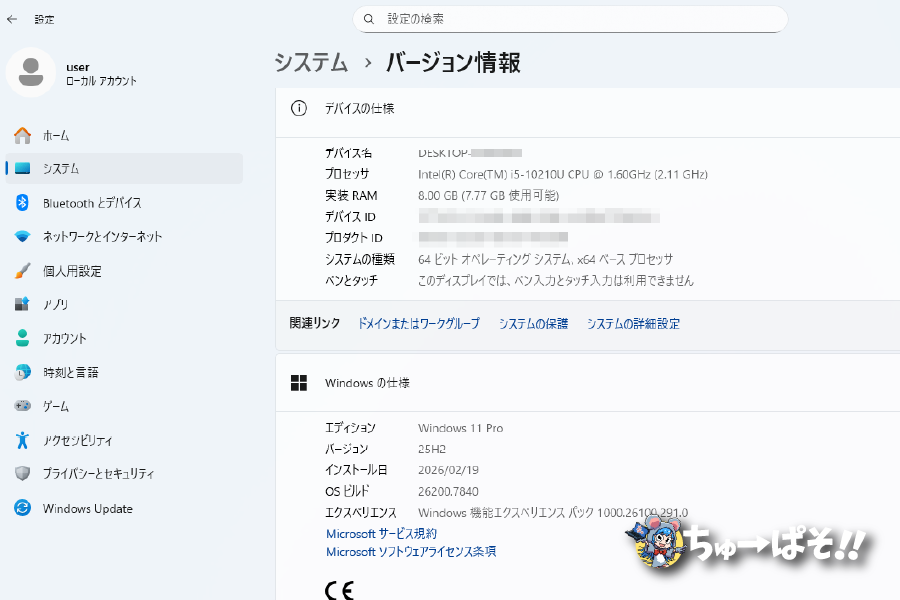Open アカウント settings page
The height and width of the screenshot is (600, 900).
(x=124, y=338)
